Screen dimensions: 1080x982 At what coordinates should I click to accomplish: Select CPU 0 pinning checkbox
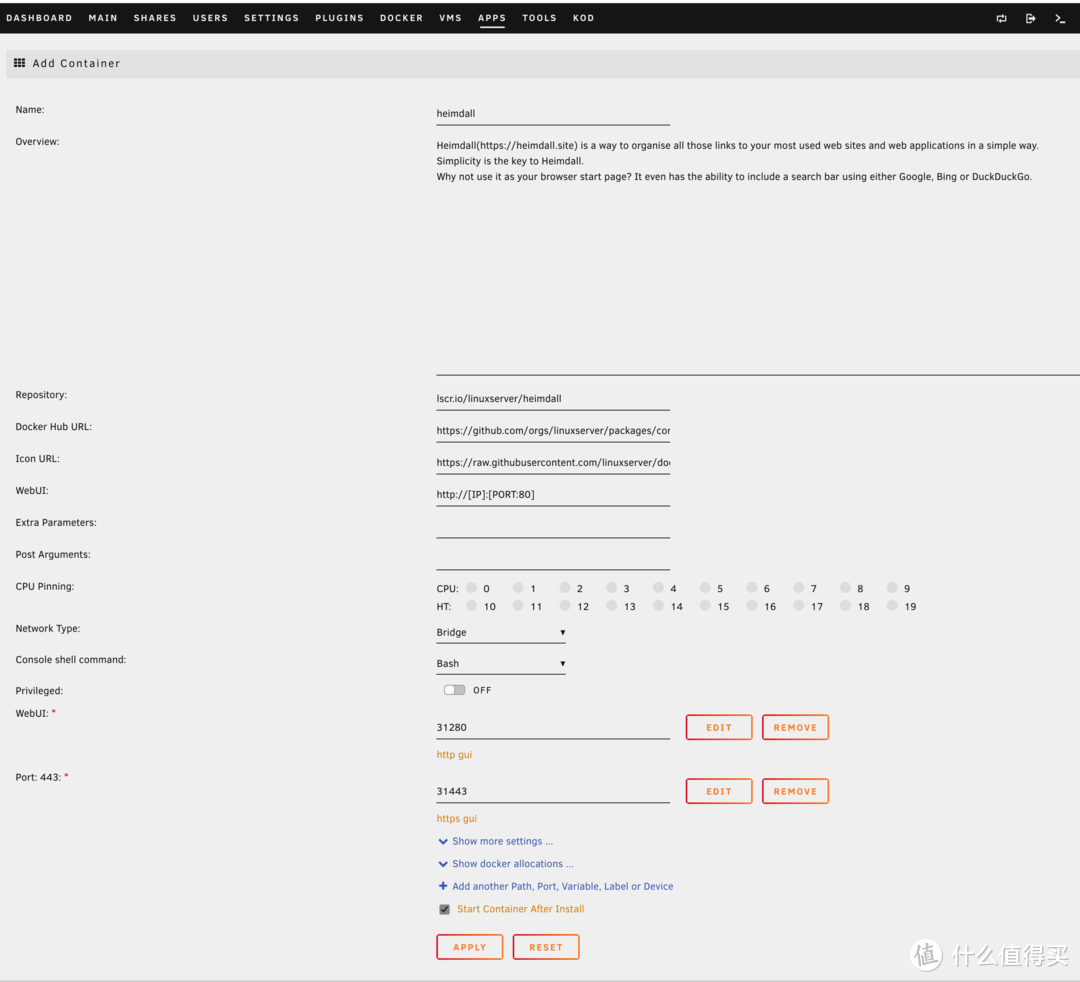pos(471,588)
